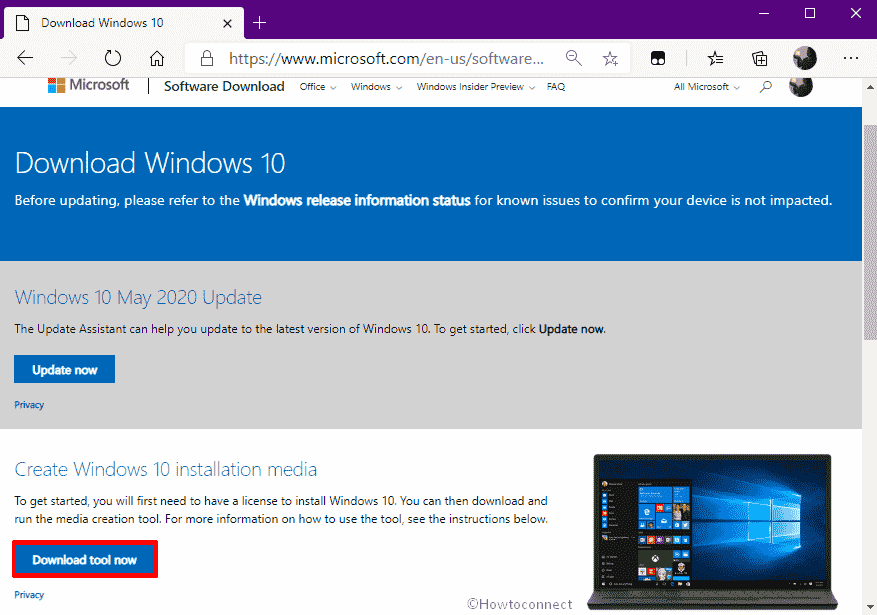This screenshot has height=615, width=877.
Task: Expand the Windows dropdown menu
Action: tap(376, 87)
